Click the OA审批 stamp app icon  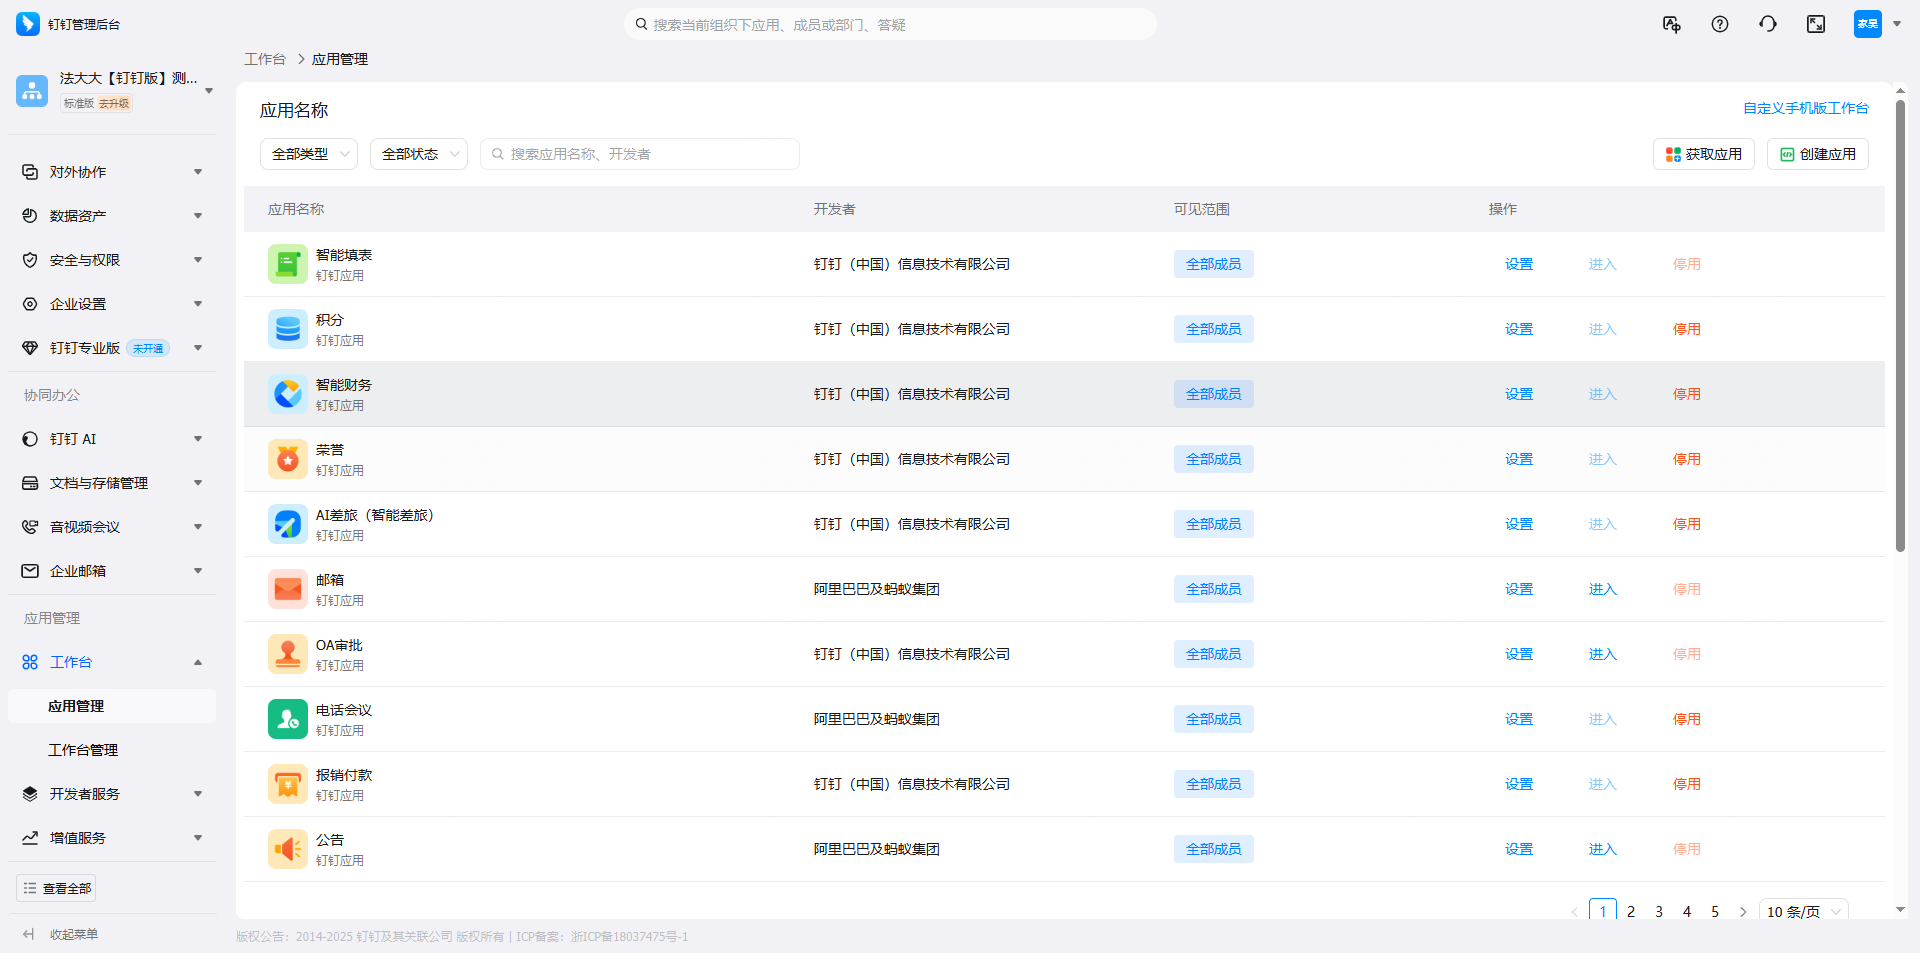(x=288, y=654)
